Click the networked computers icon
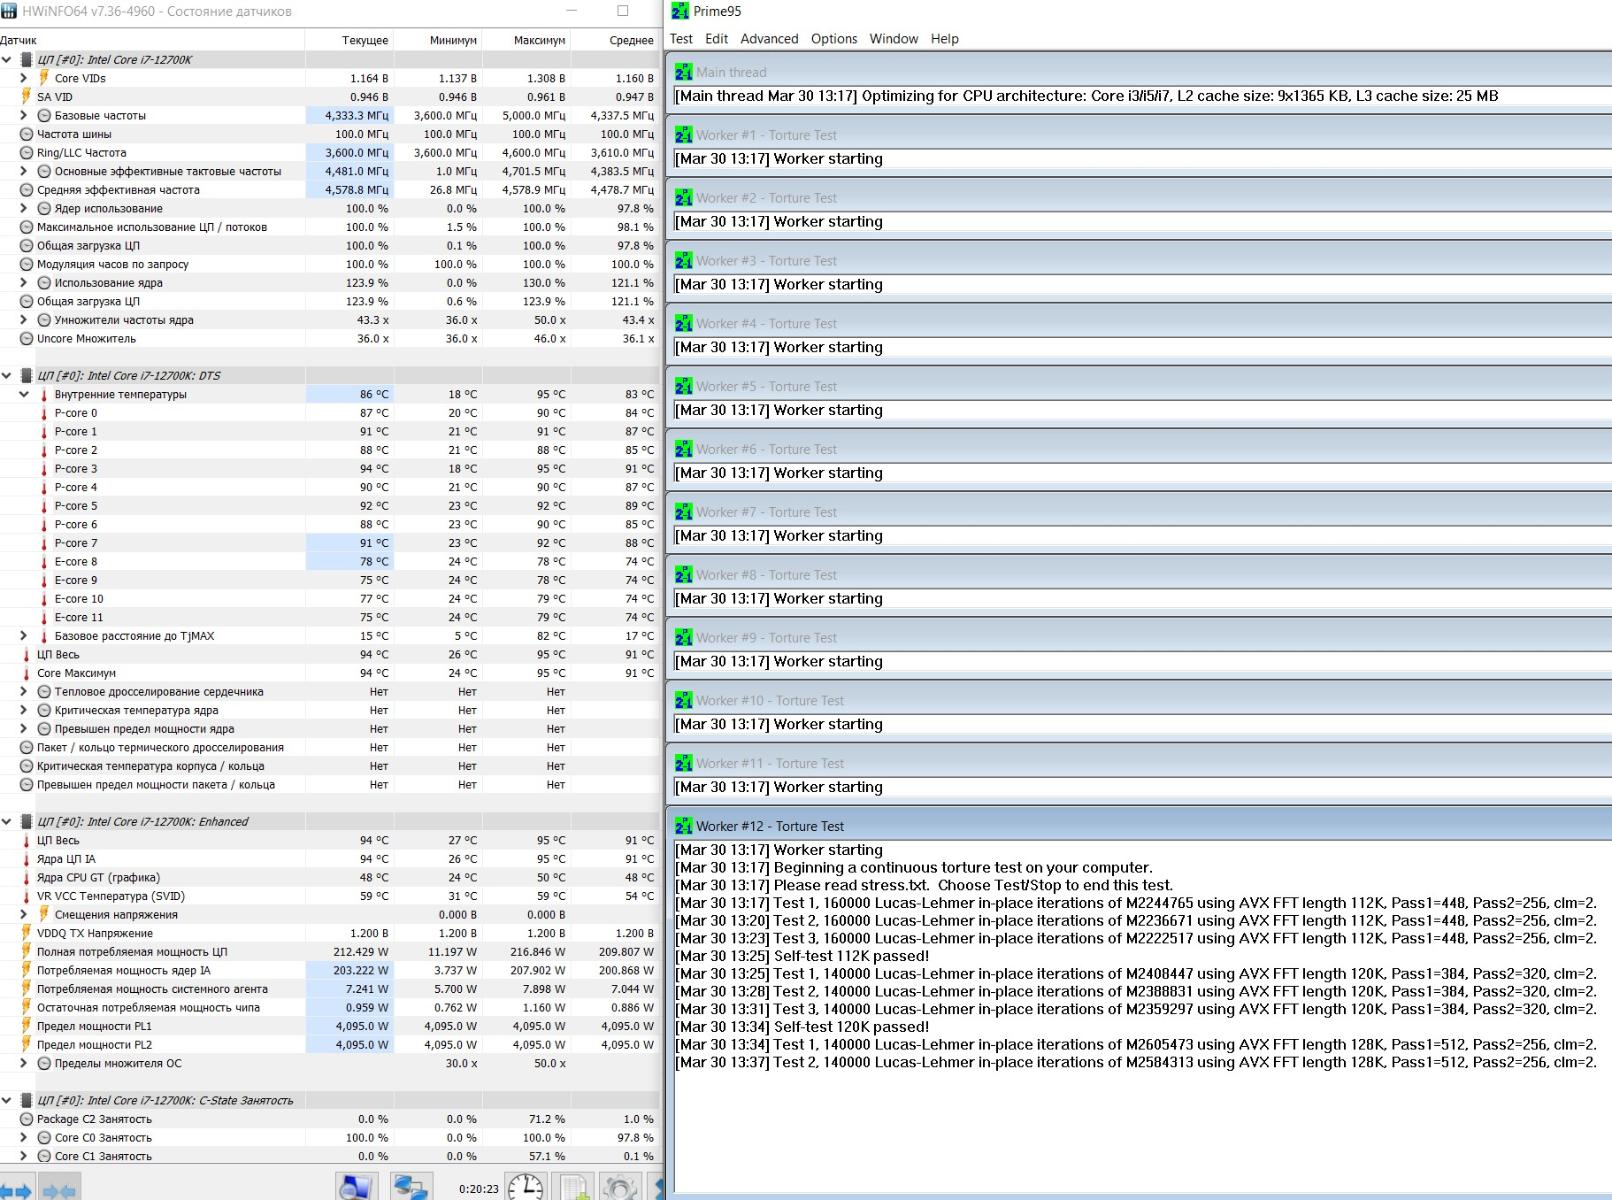 [x=410, y=1187]
